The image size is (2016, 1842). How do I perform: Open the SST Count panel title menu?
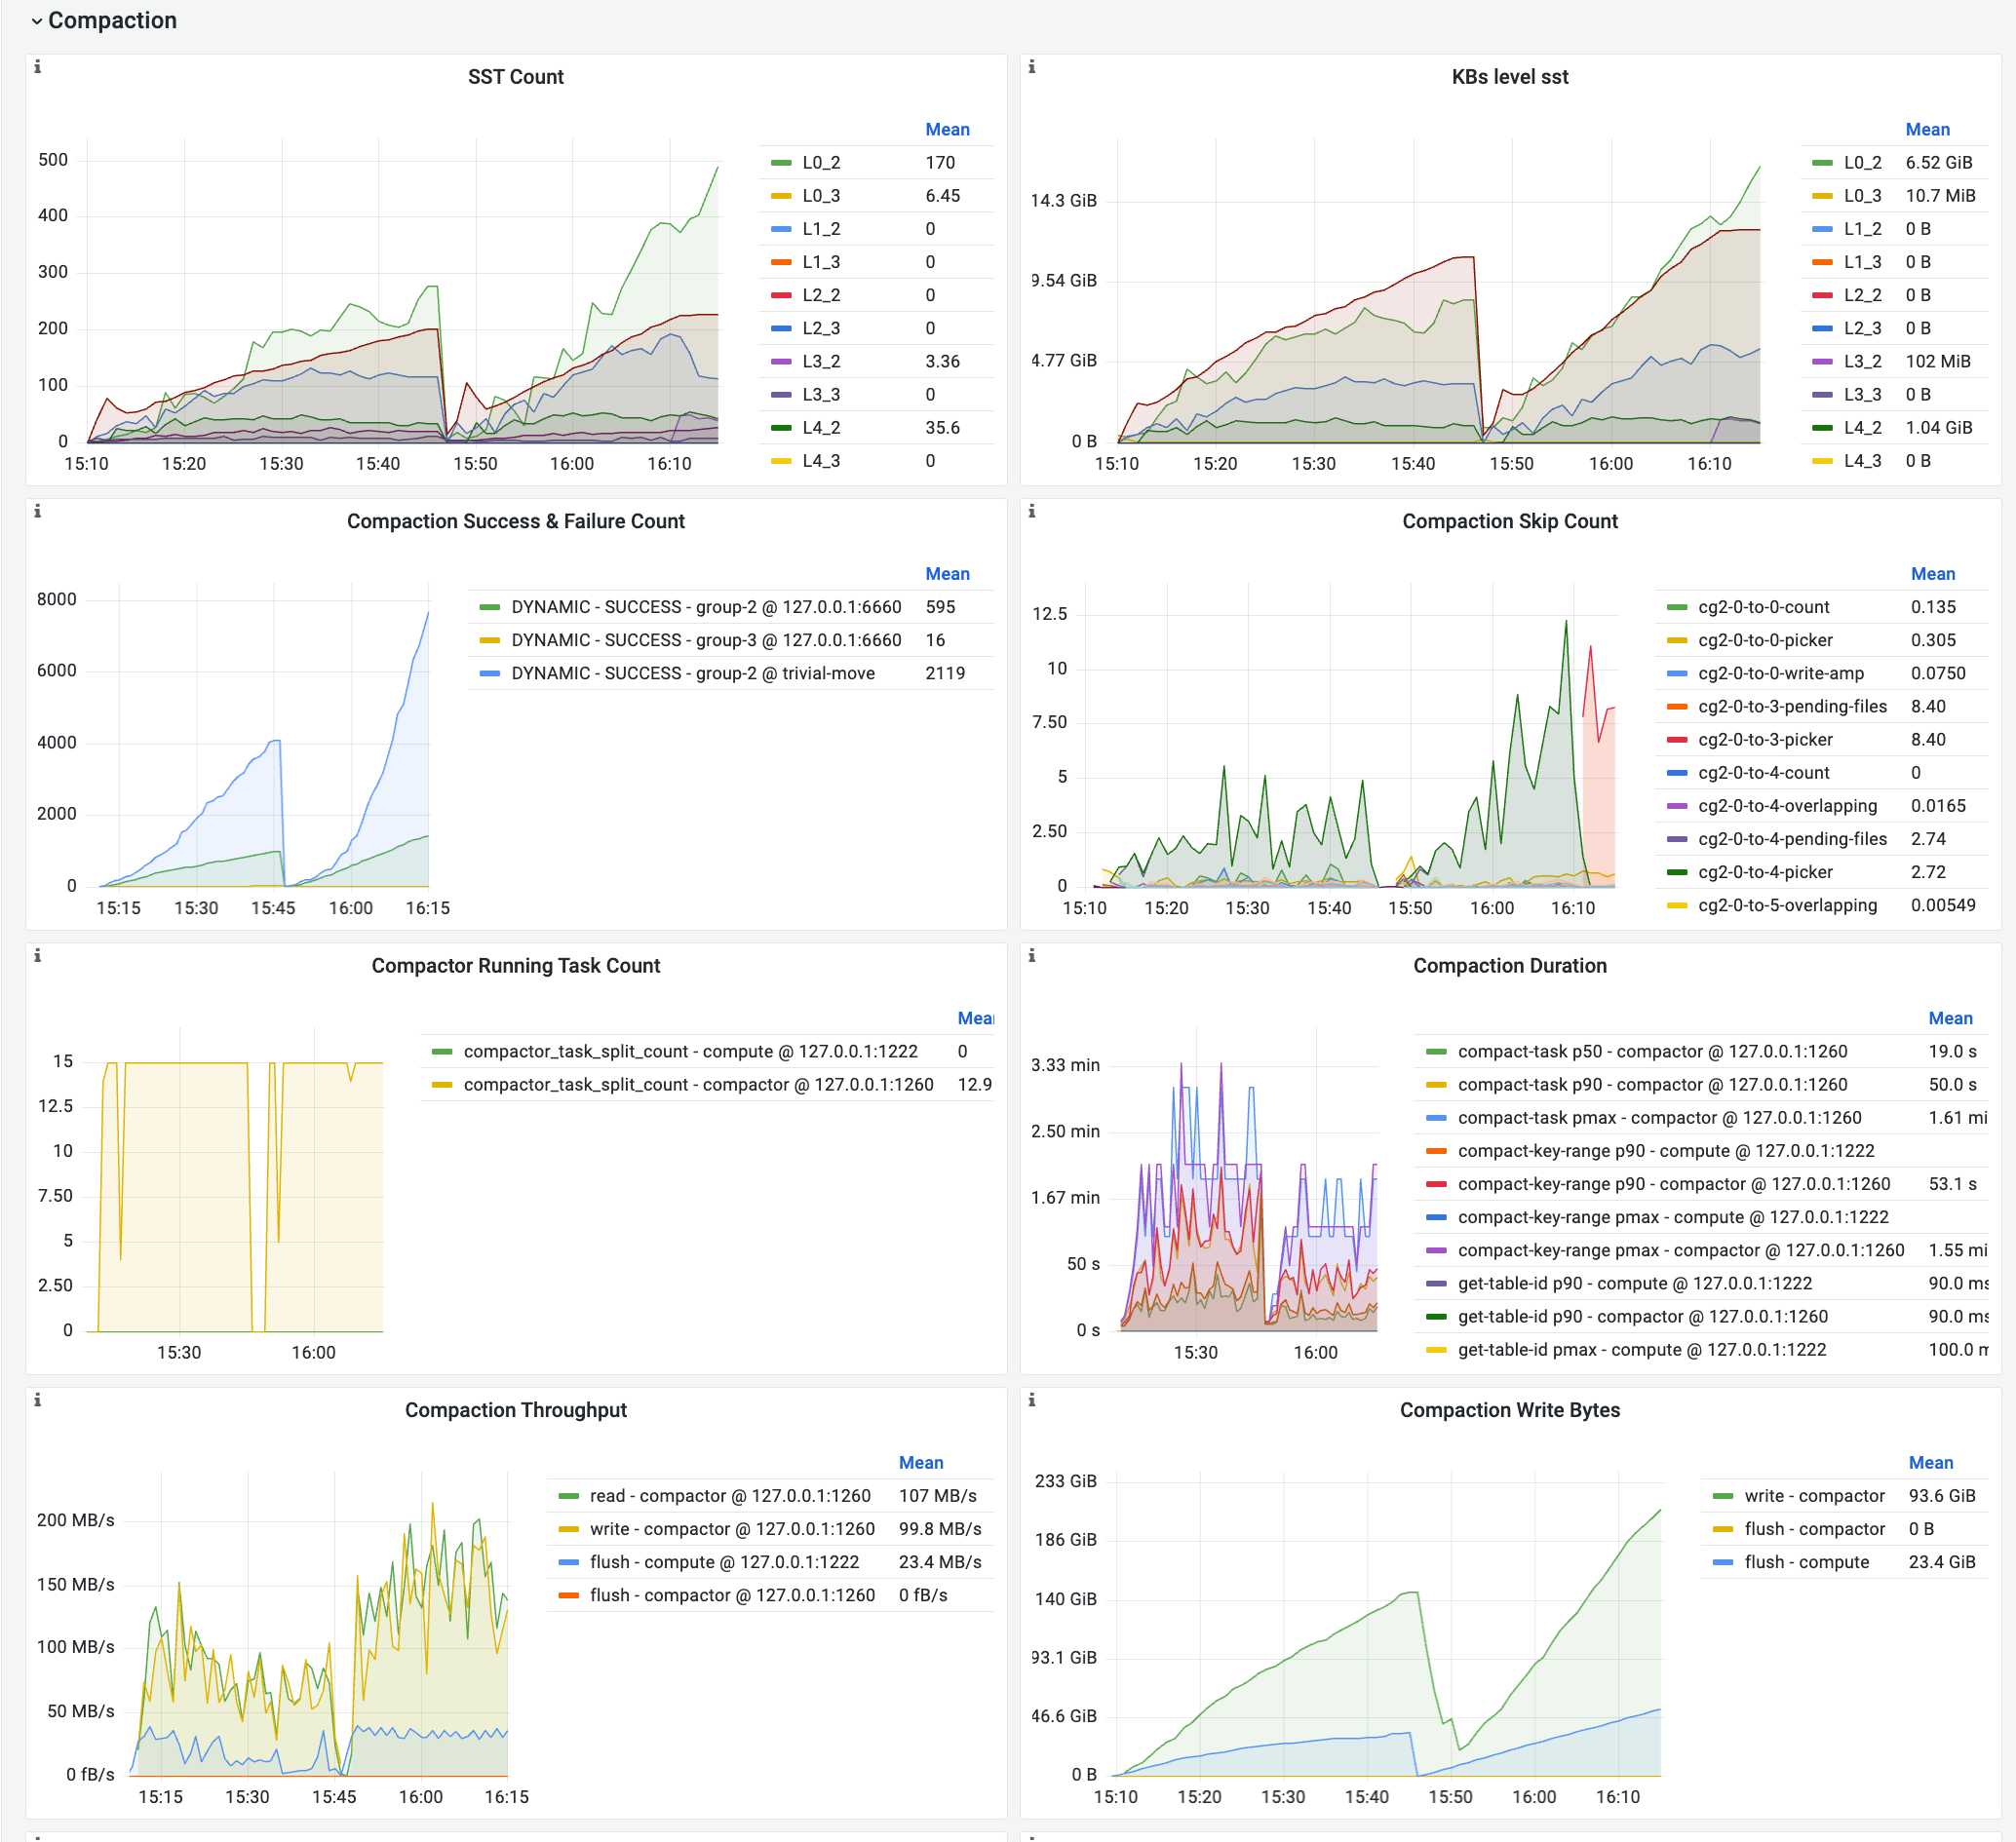(515, 76)
